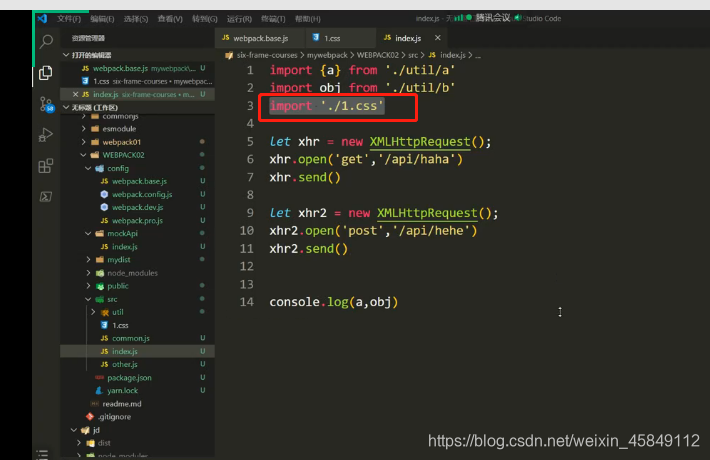Click the 腾讯会议 indicator in title bar

493,18
